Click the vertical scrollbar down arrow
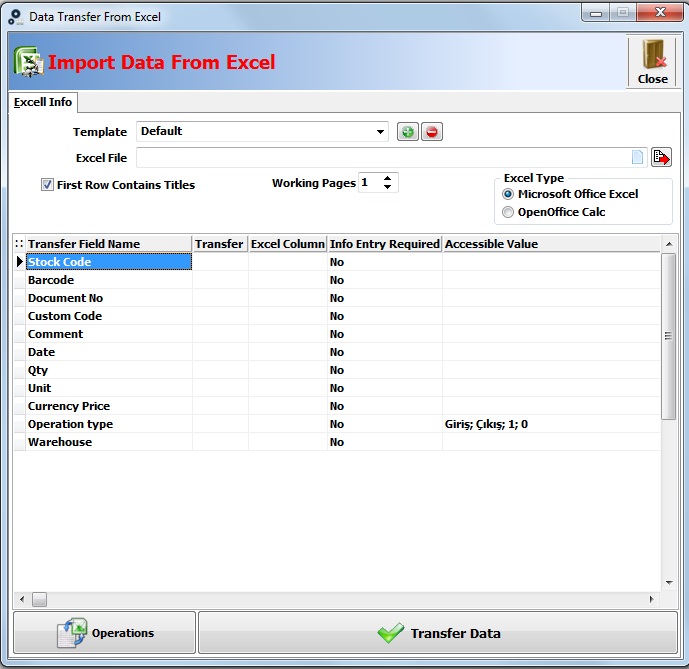Viewport: 689px width, 669px height. pyautogui.click(x=669, y=582)
